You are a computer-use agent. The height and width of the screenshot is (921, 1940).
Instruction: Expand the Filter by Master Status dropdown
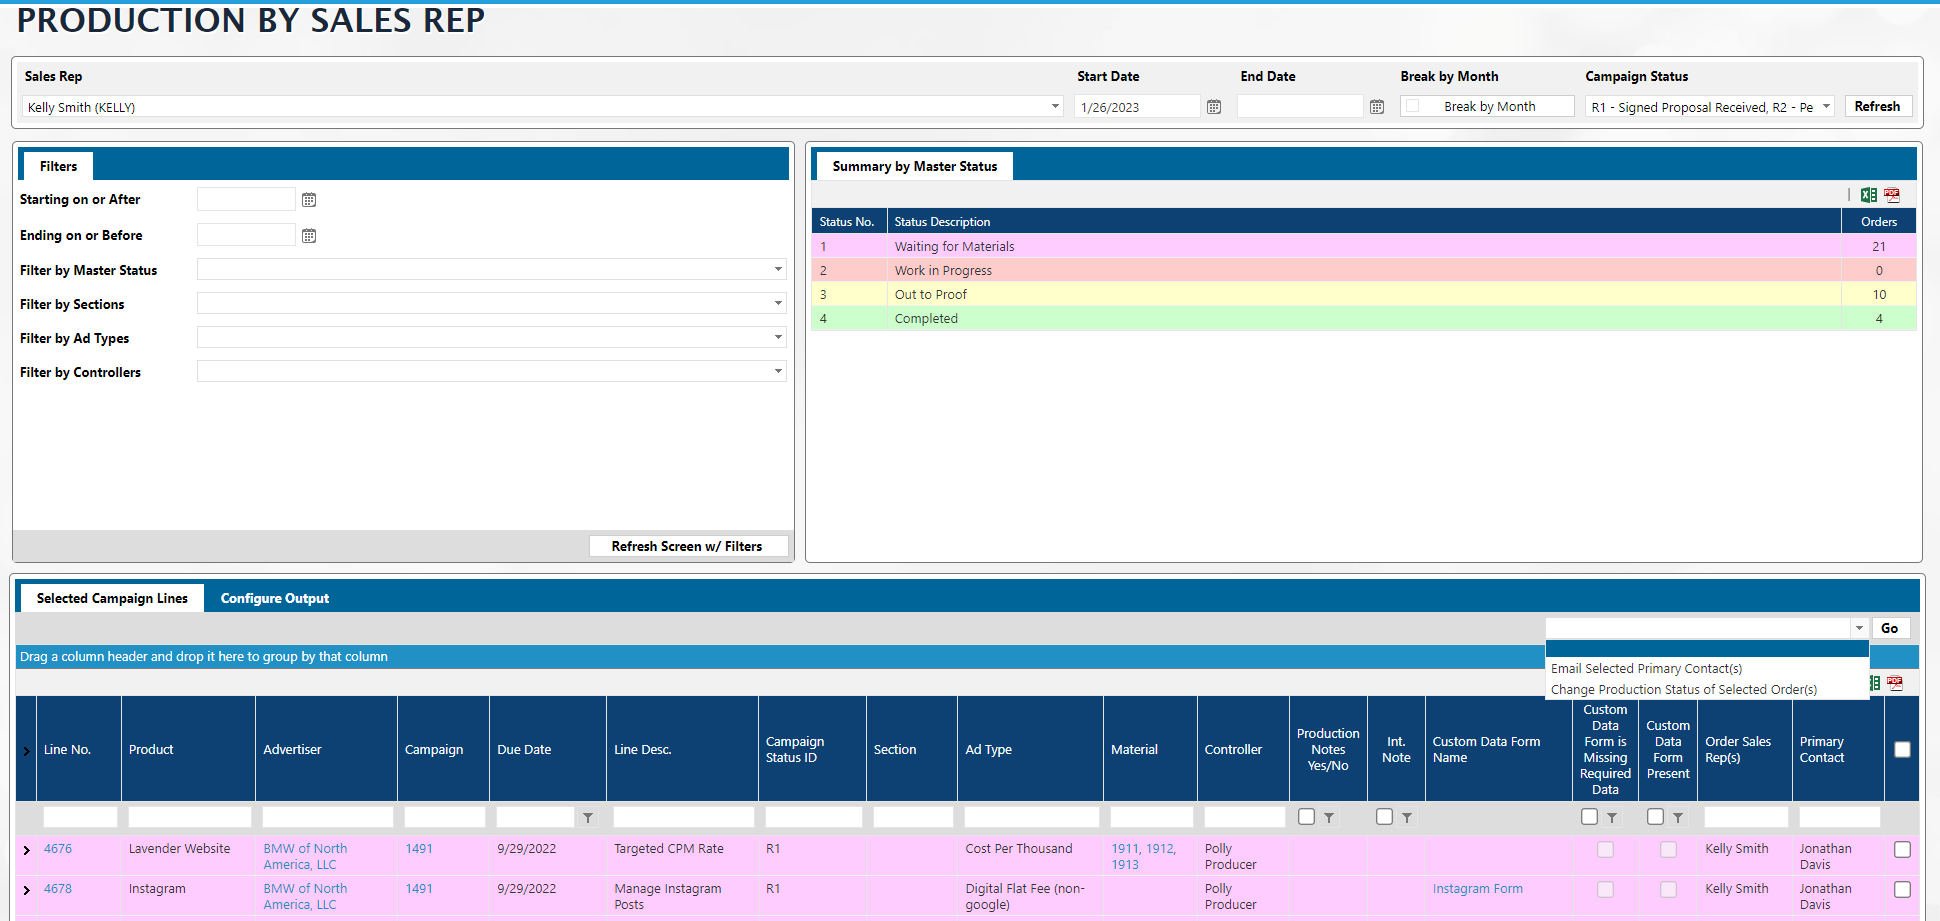[778, 269]
